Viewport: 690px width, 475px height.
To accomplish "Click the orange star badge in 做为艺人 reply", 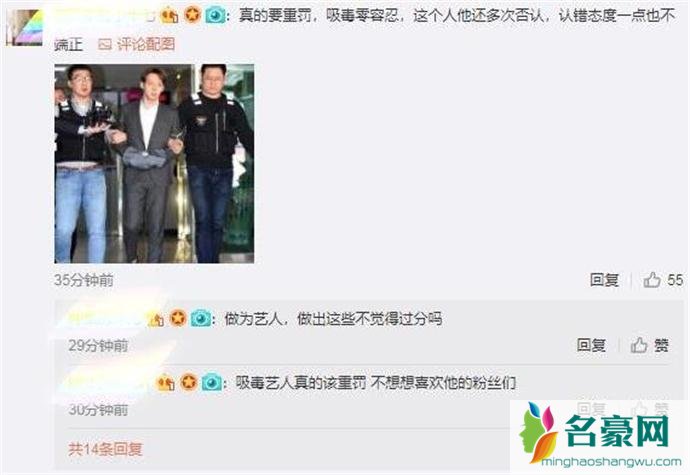I will point(178,318).
